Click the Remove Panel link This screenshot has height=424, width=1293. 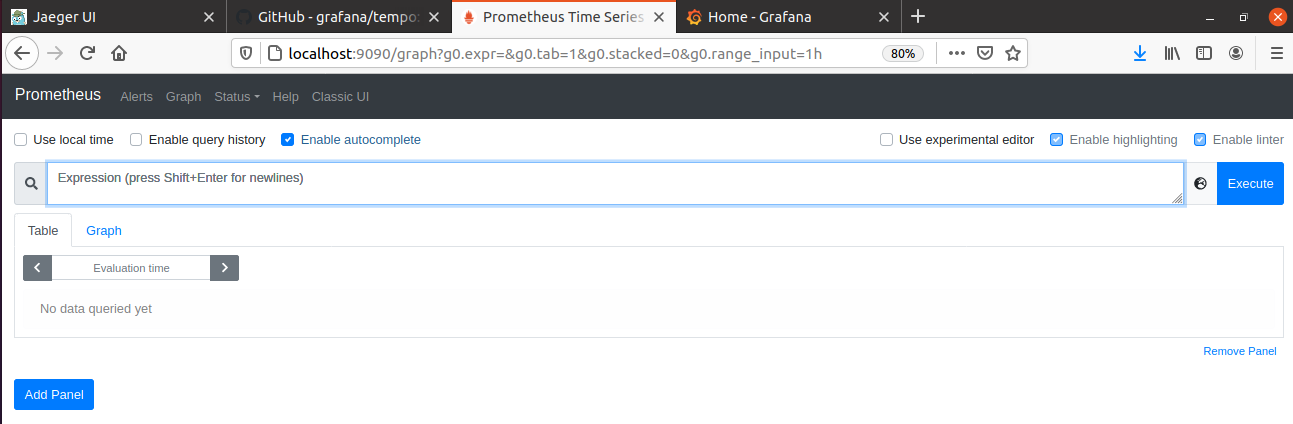tap(1239, 351)
